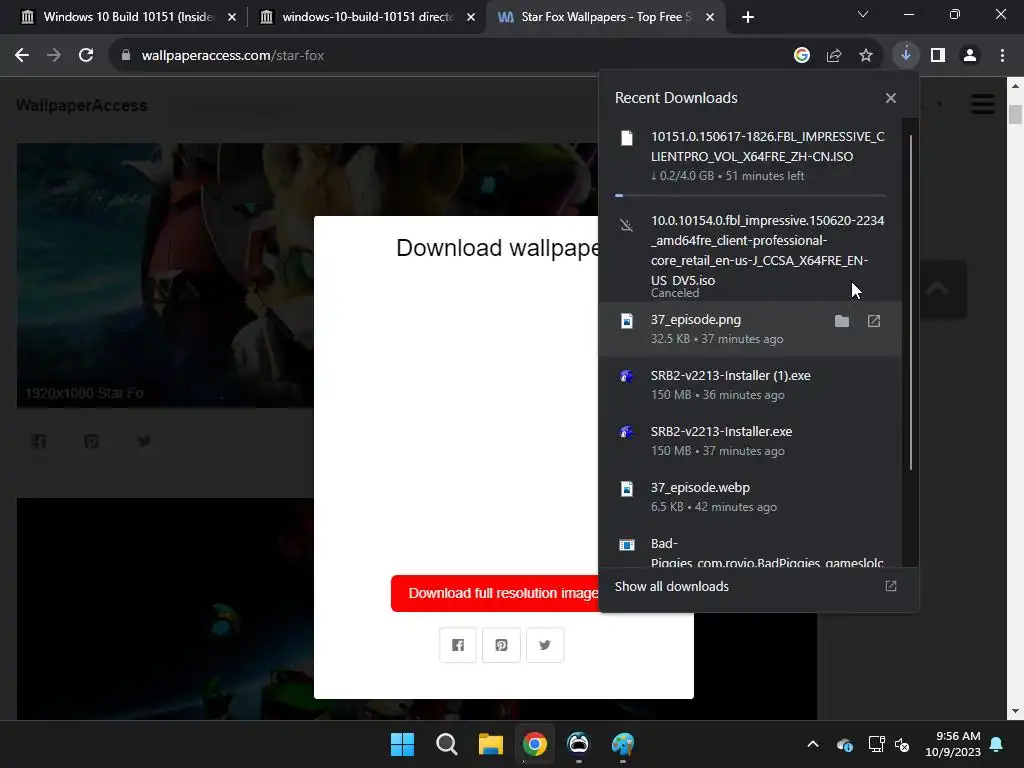Close the Windows 10 Build 10151 tab

pyautogui.click(x=232, y=18)
